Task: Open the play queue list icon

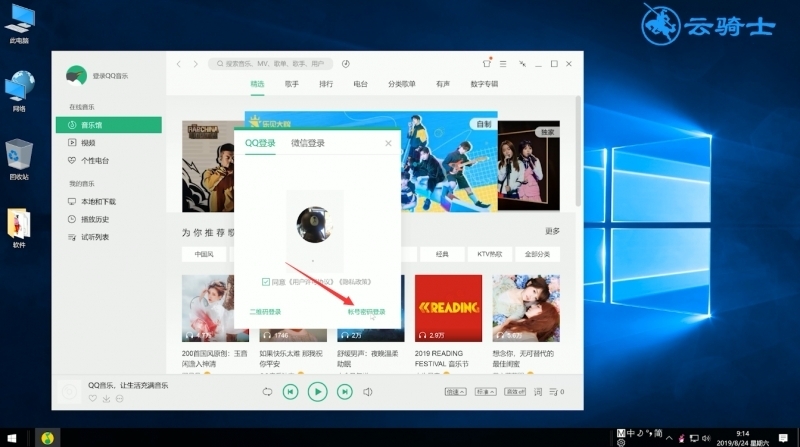Action: (x=556, y=392)
